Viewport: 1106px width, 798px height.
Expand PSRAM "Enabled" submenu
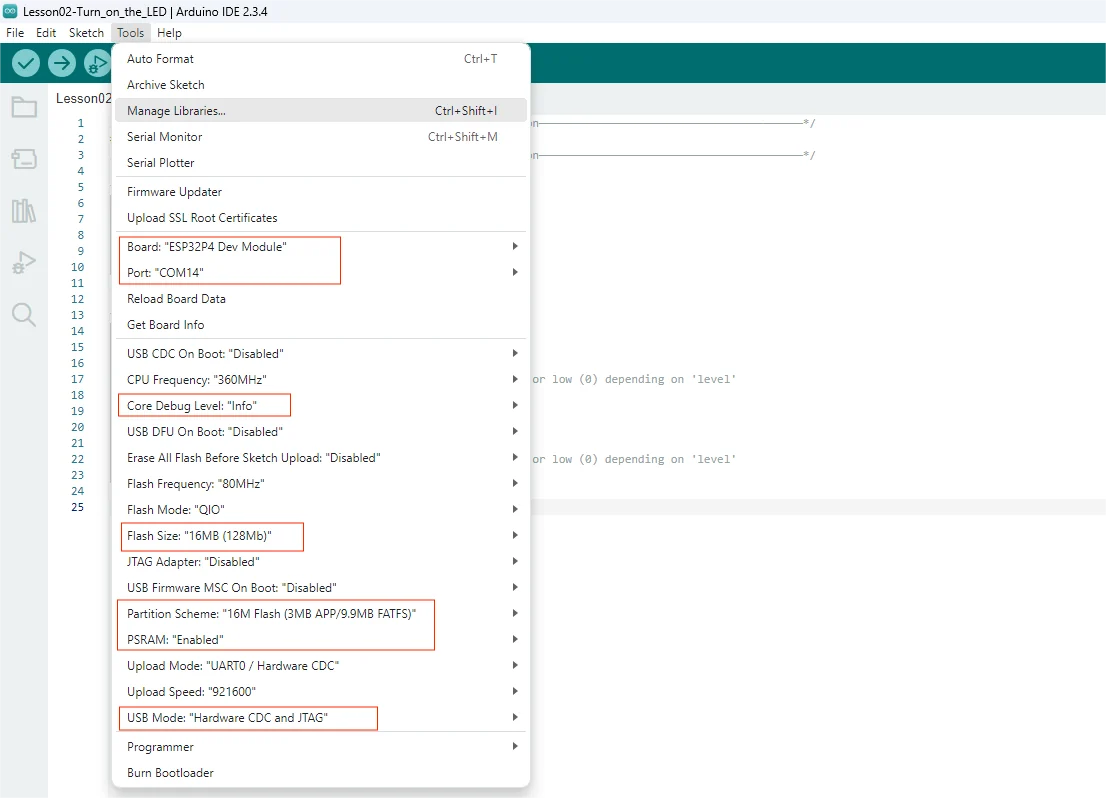pyautogui.click(x=321, y=640)
